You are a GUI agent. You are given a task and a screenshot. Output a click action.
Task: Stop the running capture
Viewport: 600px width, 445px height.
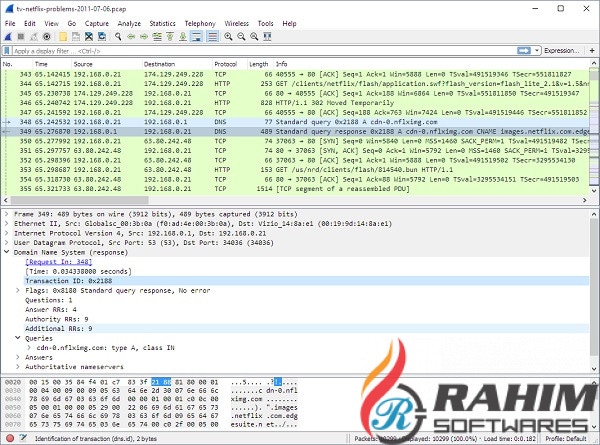point(21,37)
